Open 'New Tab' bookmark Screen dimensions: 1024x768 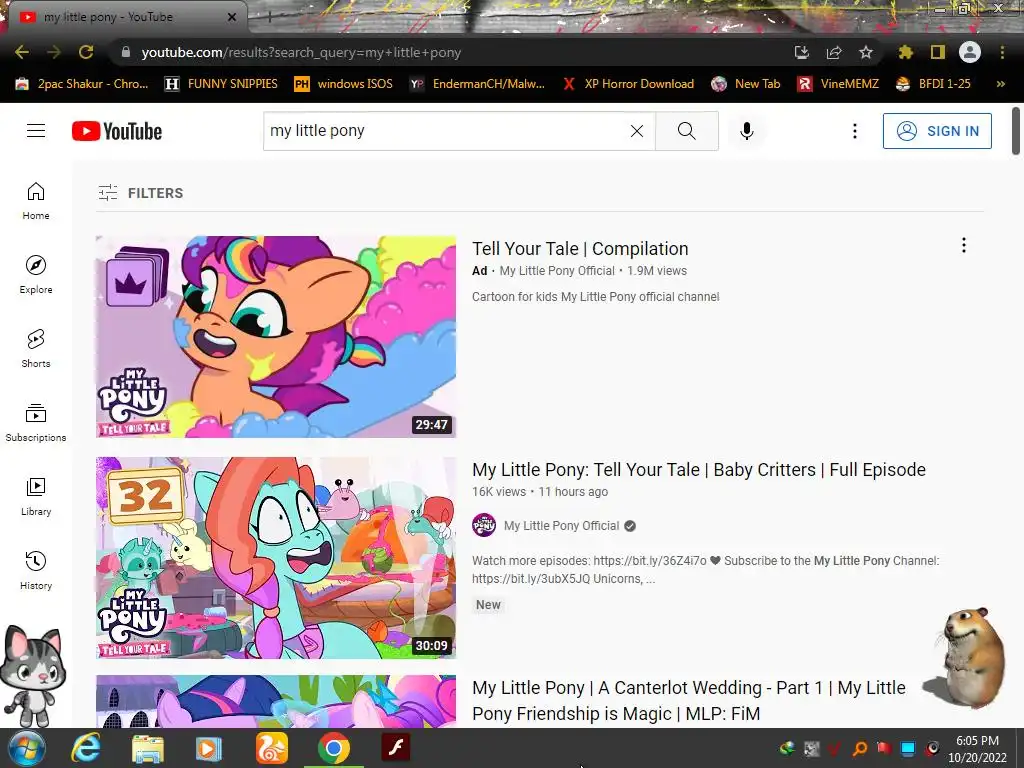pos(746,84)
